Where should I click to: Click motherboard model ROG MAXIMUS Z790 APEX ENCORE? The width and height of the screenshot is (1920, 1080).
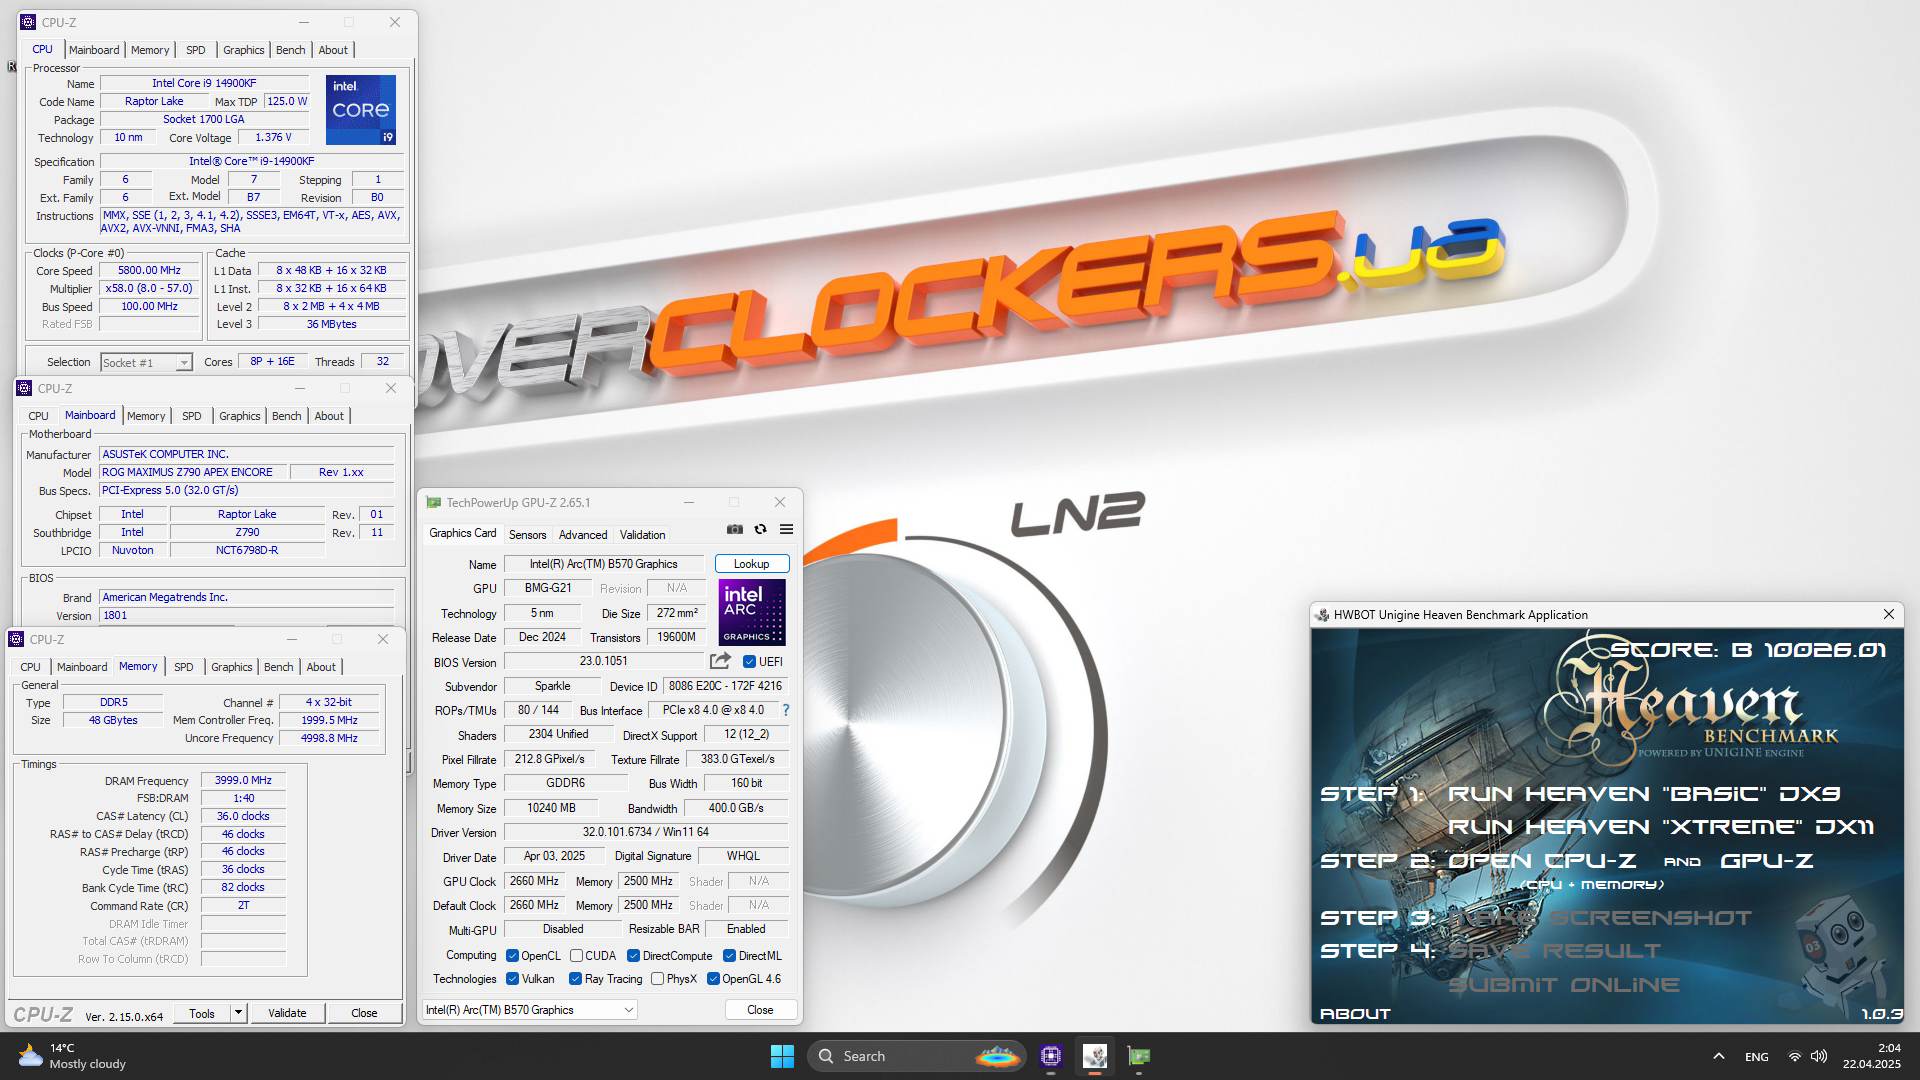click(x=194, y=472)
